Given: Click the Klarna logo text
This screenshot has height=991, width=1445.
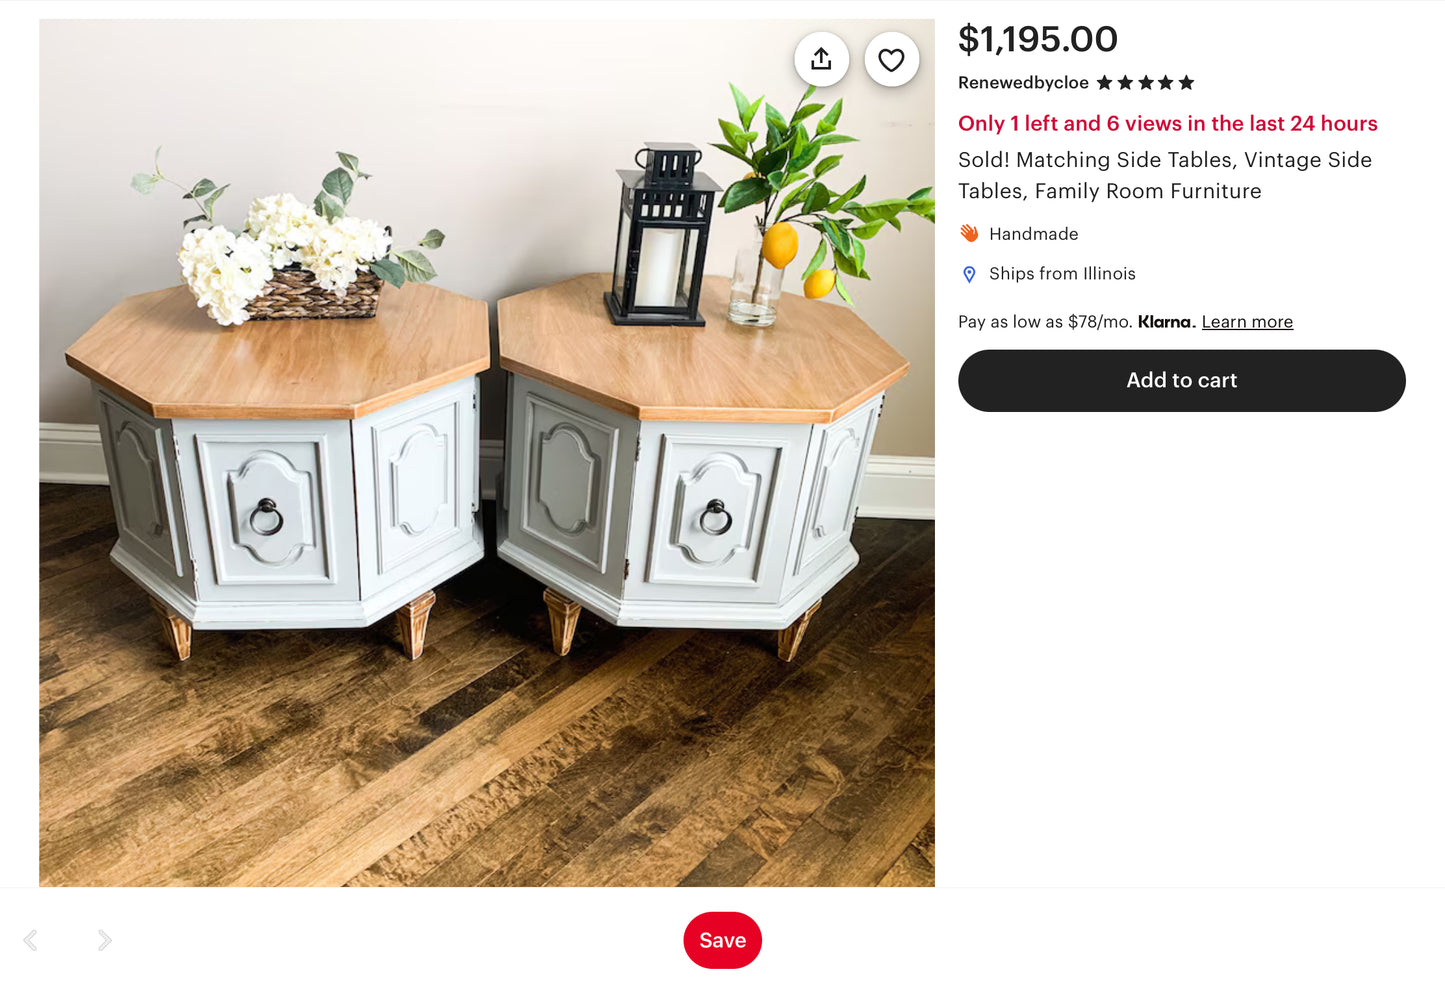Looking at the screenshot, I should pyautogui.click(x=1166, y=322).
